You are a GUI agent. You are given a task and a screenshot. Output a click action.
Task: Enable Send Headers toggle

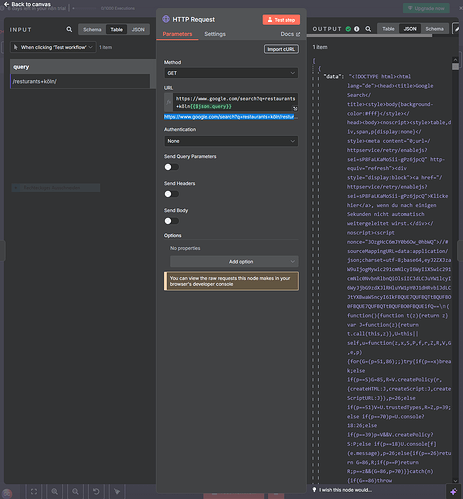point(171,194)
